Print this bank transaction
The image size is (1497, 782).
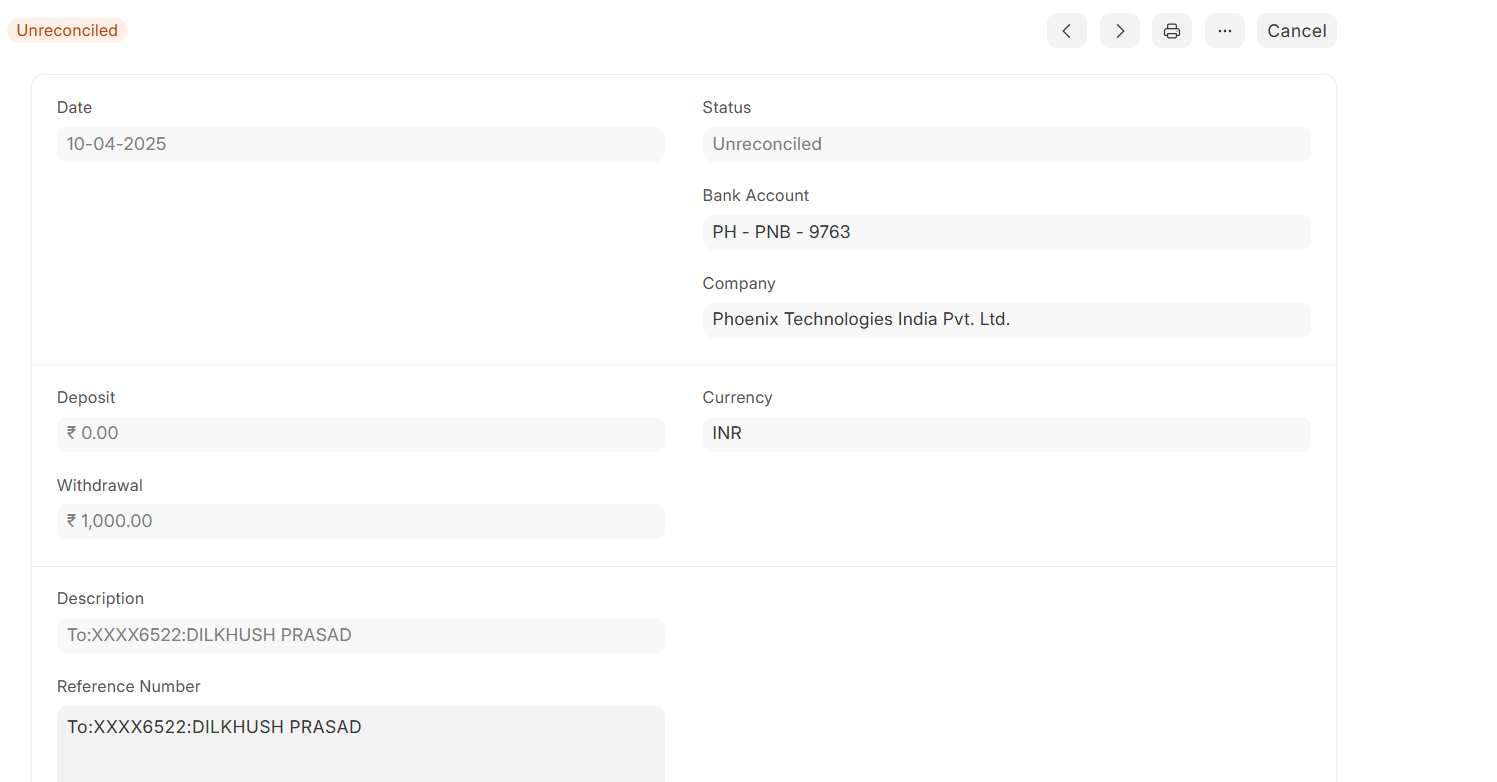click(x=1171, y=31)
